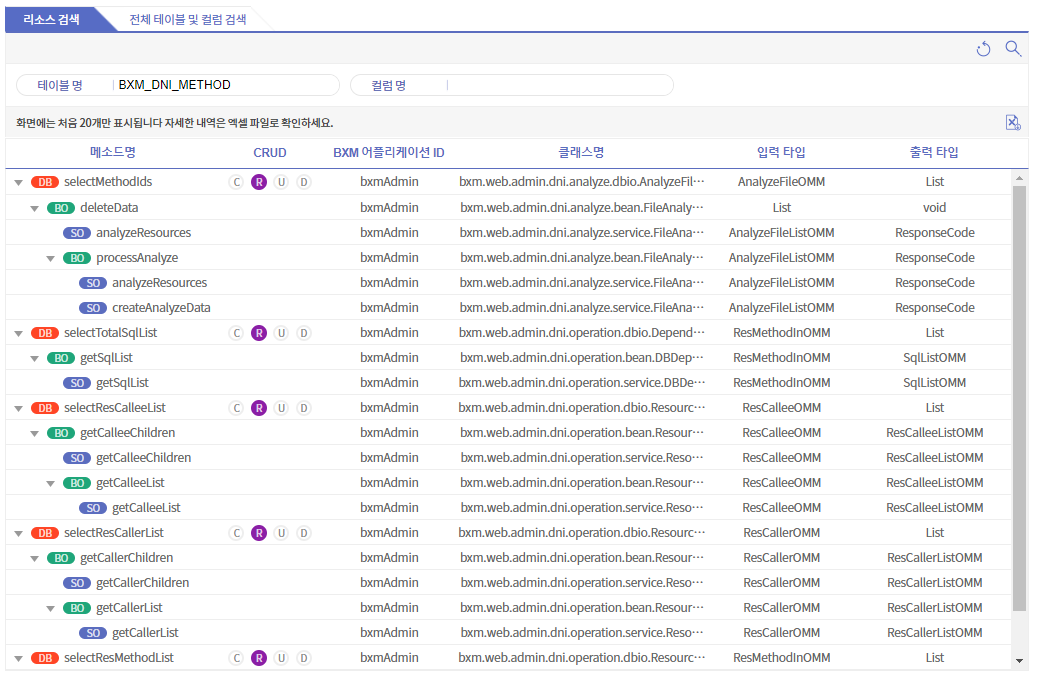Click the scrollbar up arrow
Screen dimensions: 1037x679
point(1019,178)
